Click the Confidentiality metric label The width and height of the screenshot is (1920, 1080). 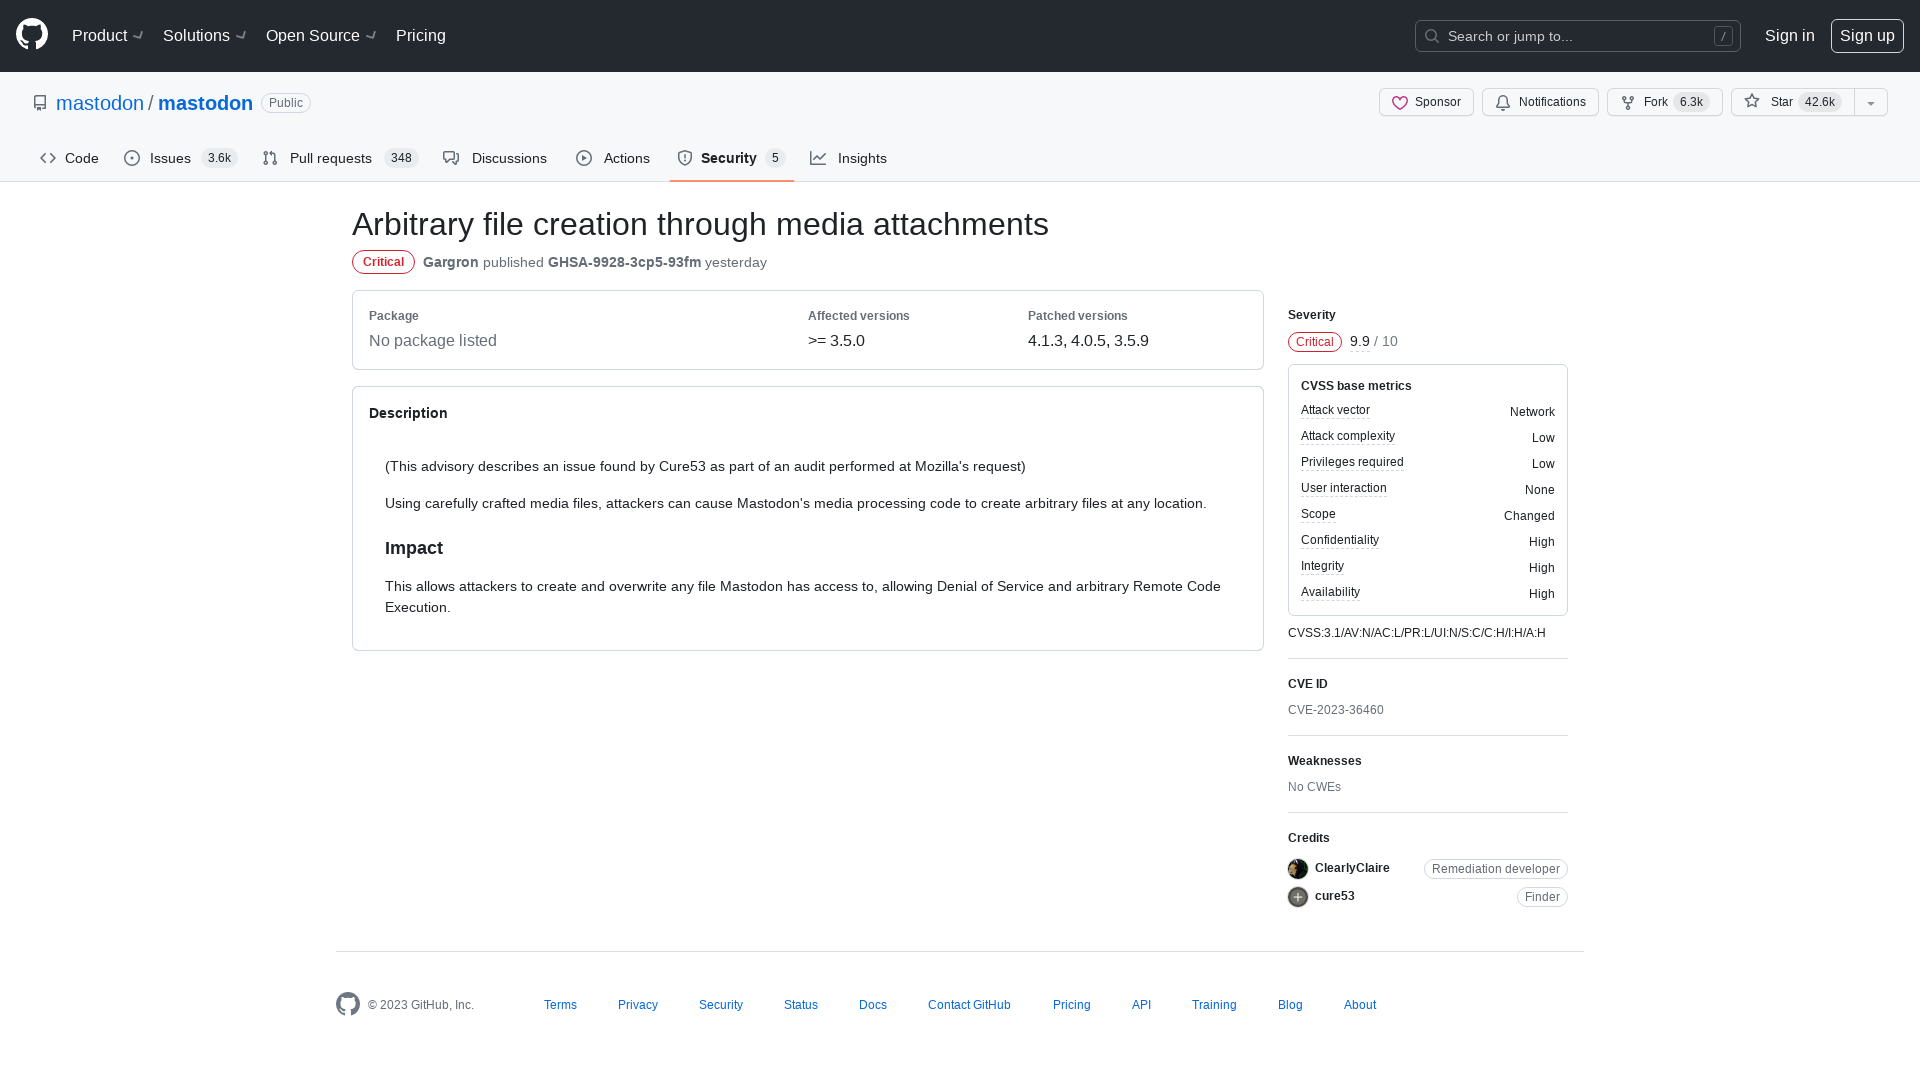[x=1340, y=540]
